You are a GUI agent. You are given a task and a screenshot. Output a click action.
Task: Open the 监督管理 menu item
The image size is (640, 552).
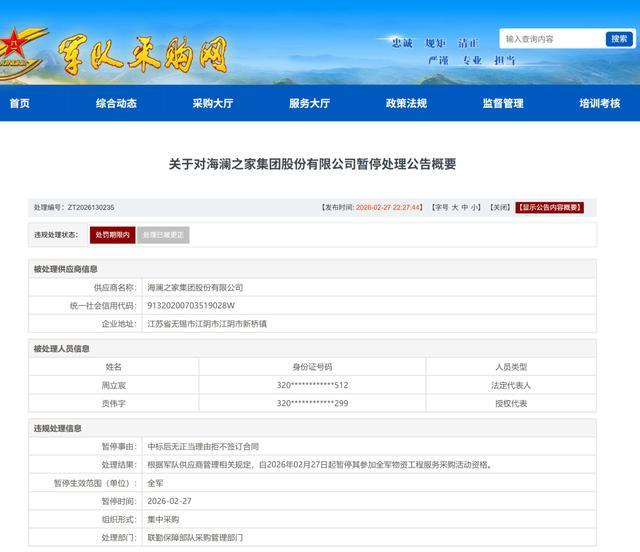(x=503, y=103)
